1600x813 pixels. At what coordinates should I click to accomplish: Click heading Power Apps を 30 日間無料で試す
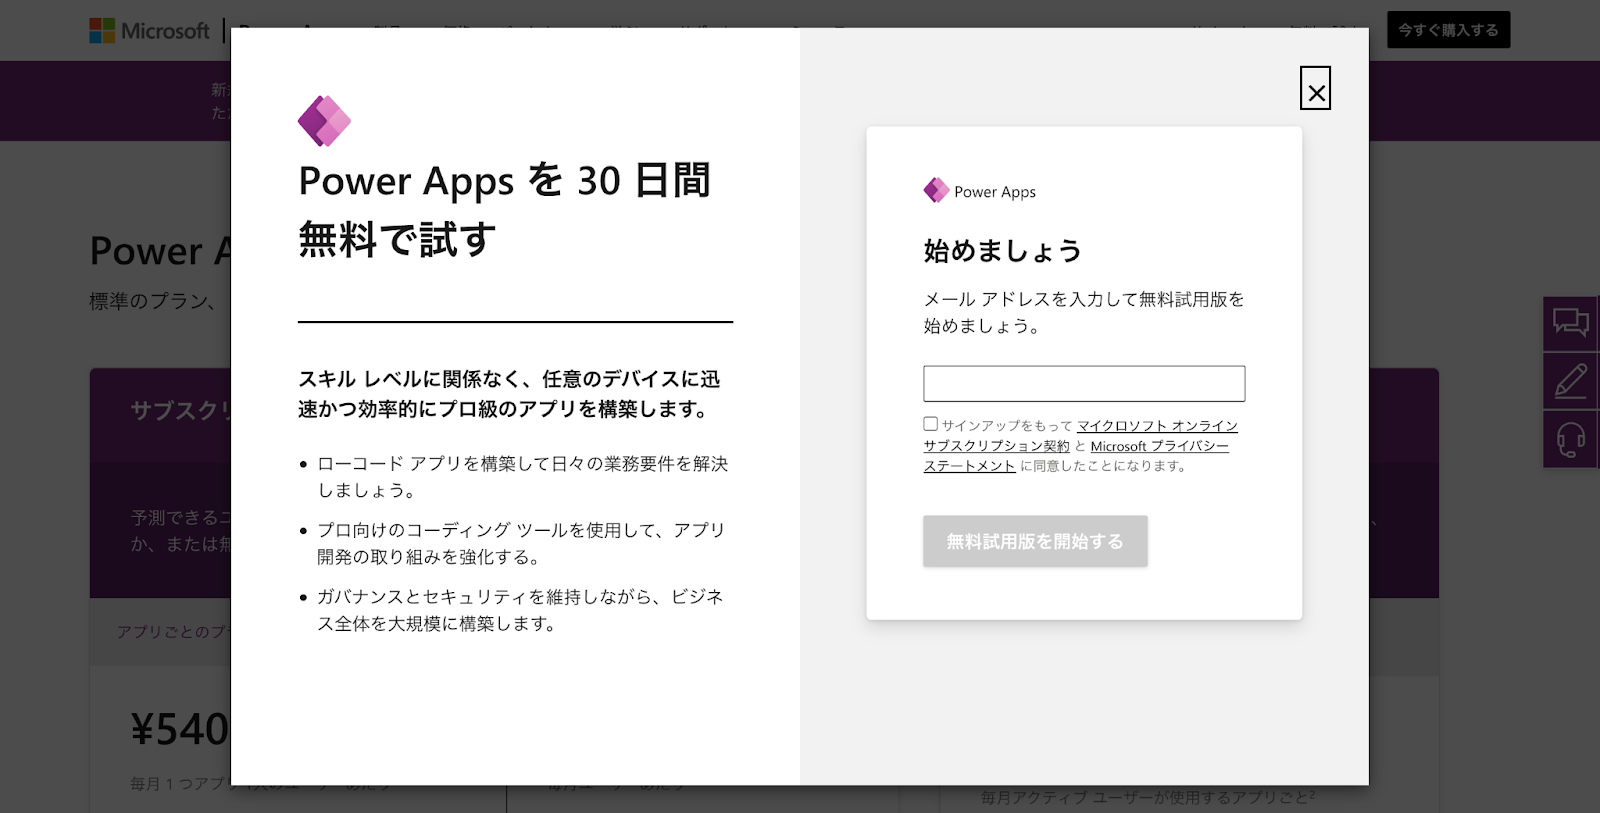[x=505, y=210]
